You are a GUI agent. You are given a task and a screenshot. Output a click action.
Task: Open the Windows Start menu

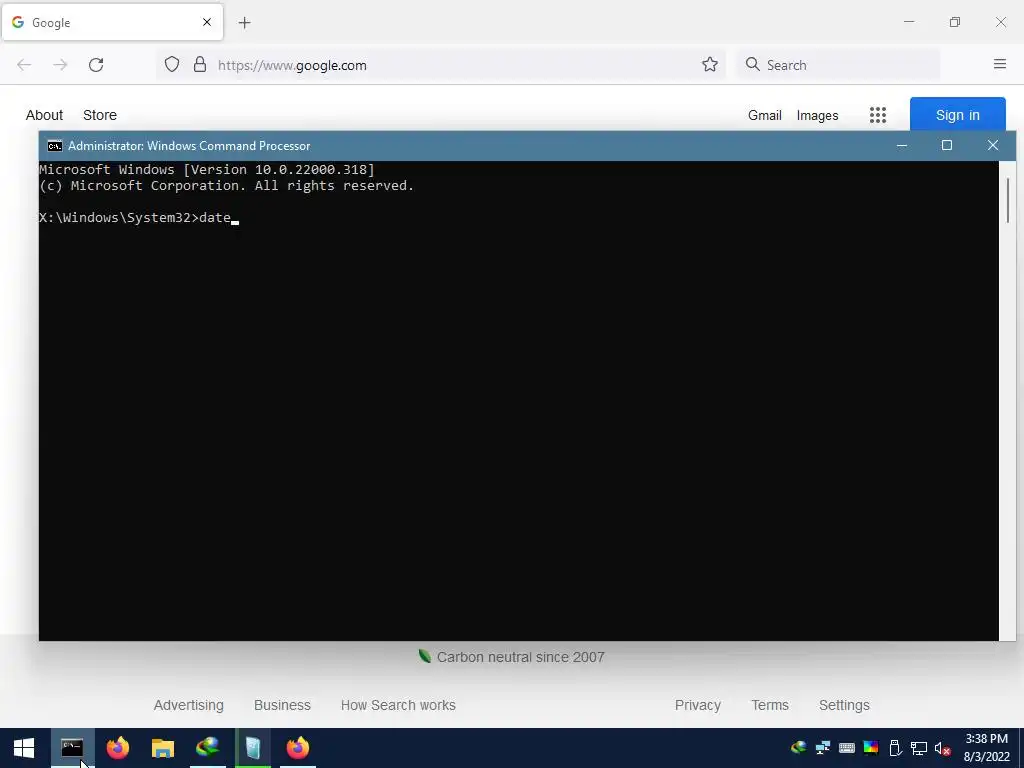[24, 748]
